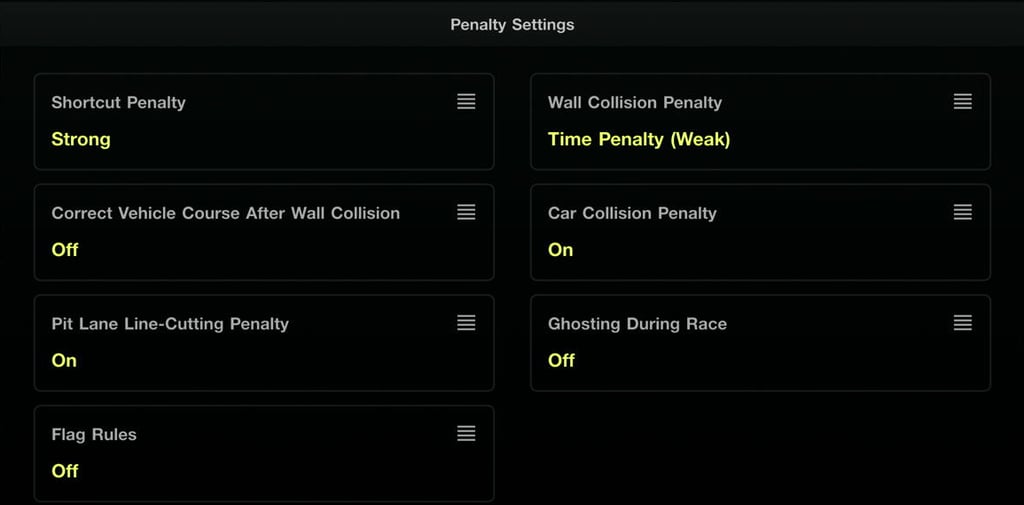Click the list icon for Correct Vehicle Course
Viewport: 1024px width, 505px height.
coord(466,212)
